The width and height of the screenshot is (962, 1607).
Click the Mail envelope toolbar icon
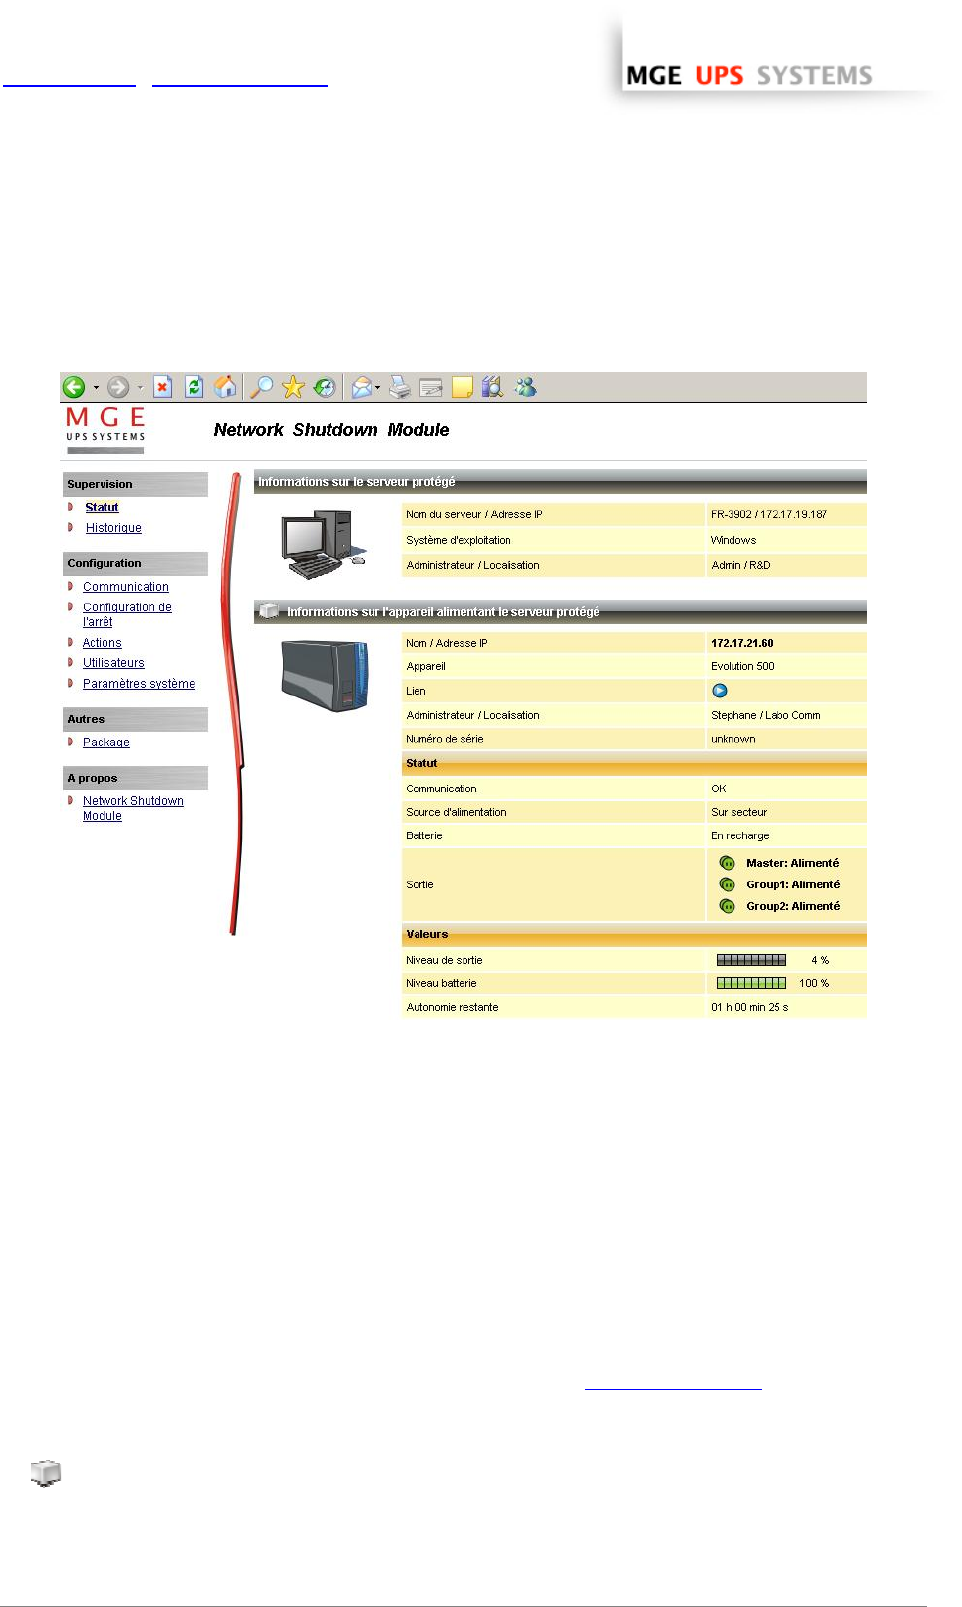(x=361, y=387)
